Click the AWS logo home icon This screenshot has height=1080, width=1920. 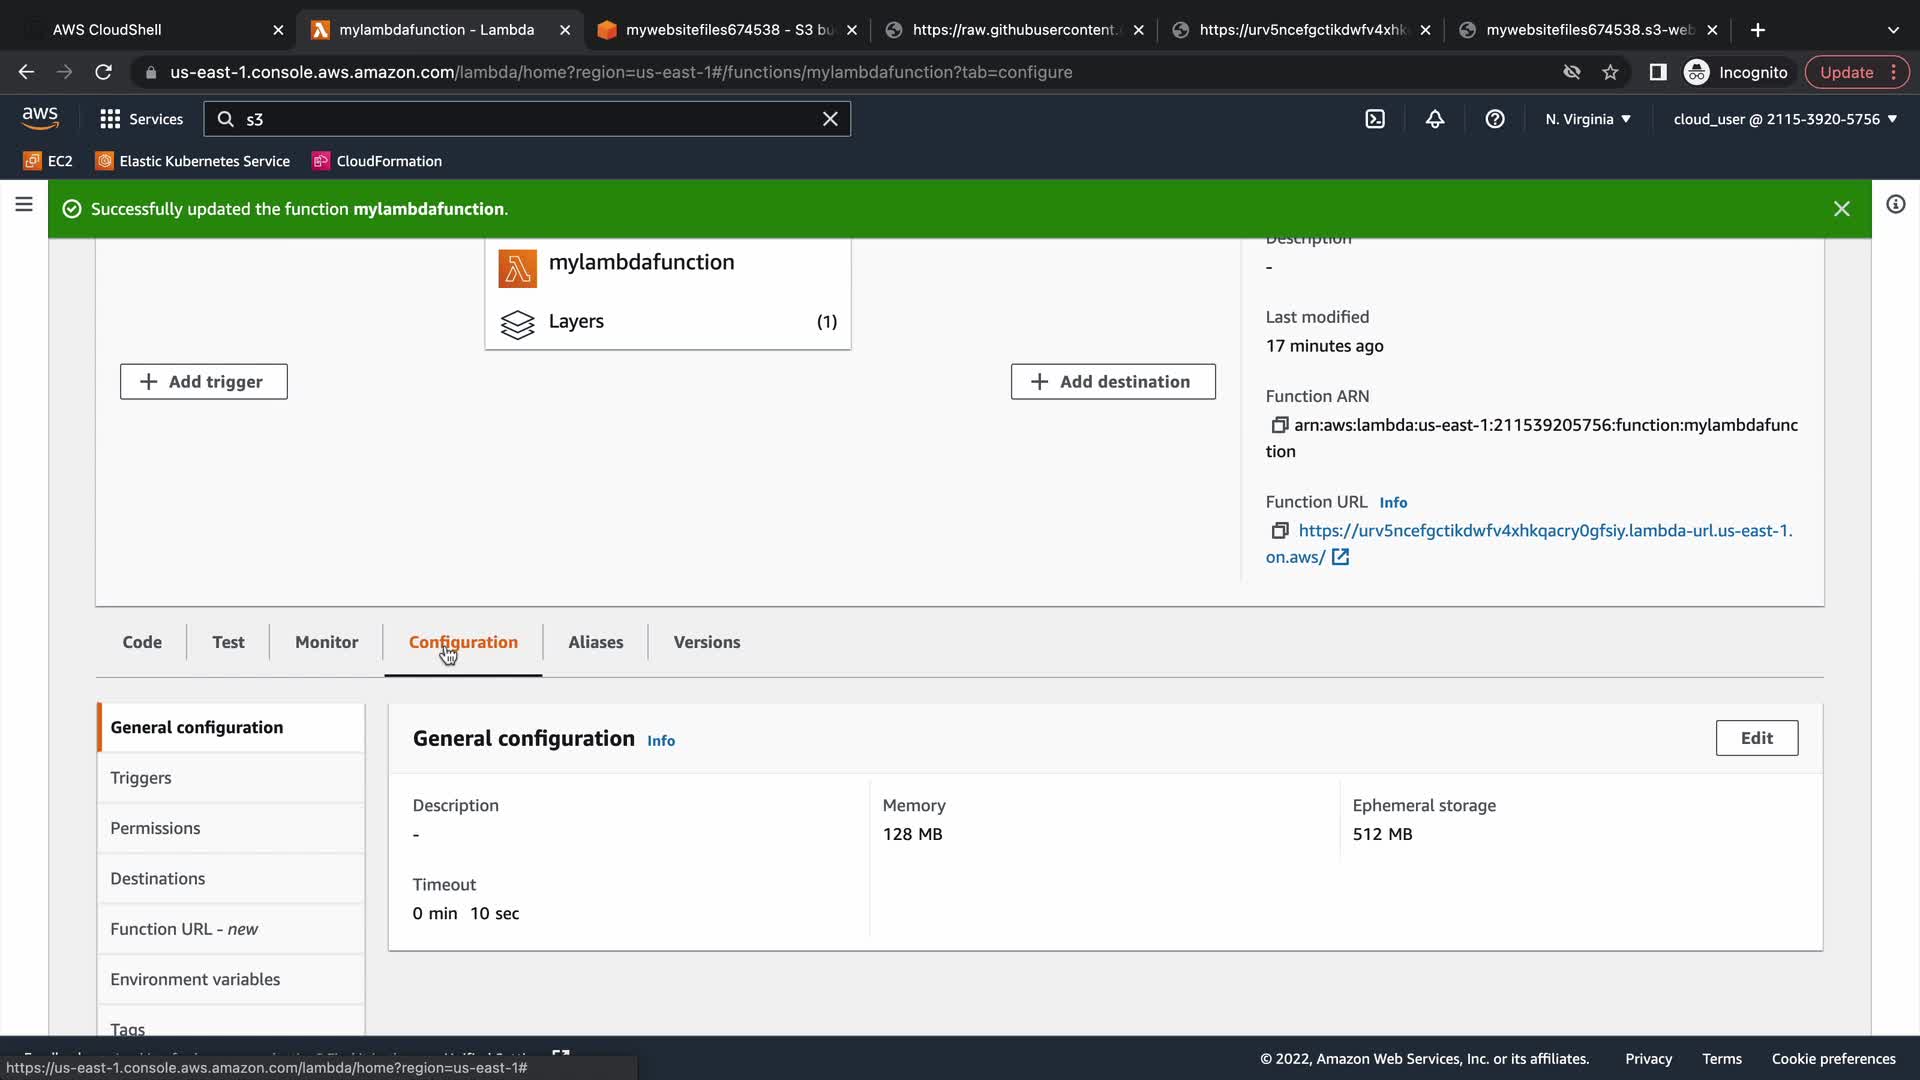pos(40,118)
